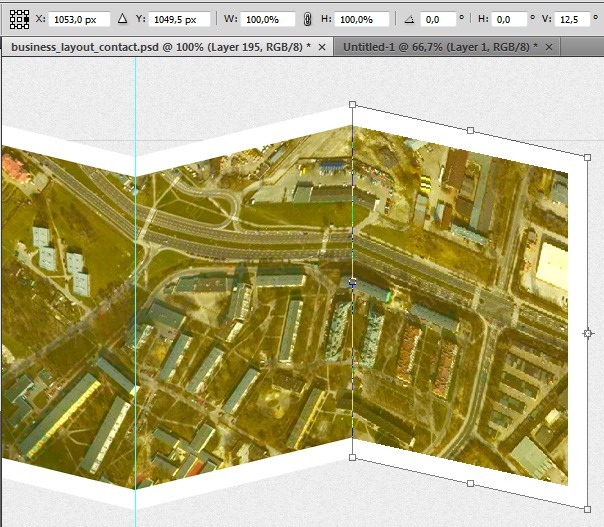This screenshot has width=604, height=527.
Task: Click the top-left transform corner handle
Action: click(352, 104)
